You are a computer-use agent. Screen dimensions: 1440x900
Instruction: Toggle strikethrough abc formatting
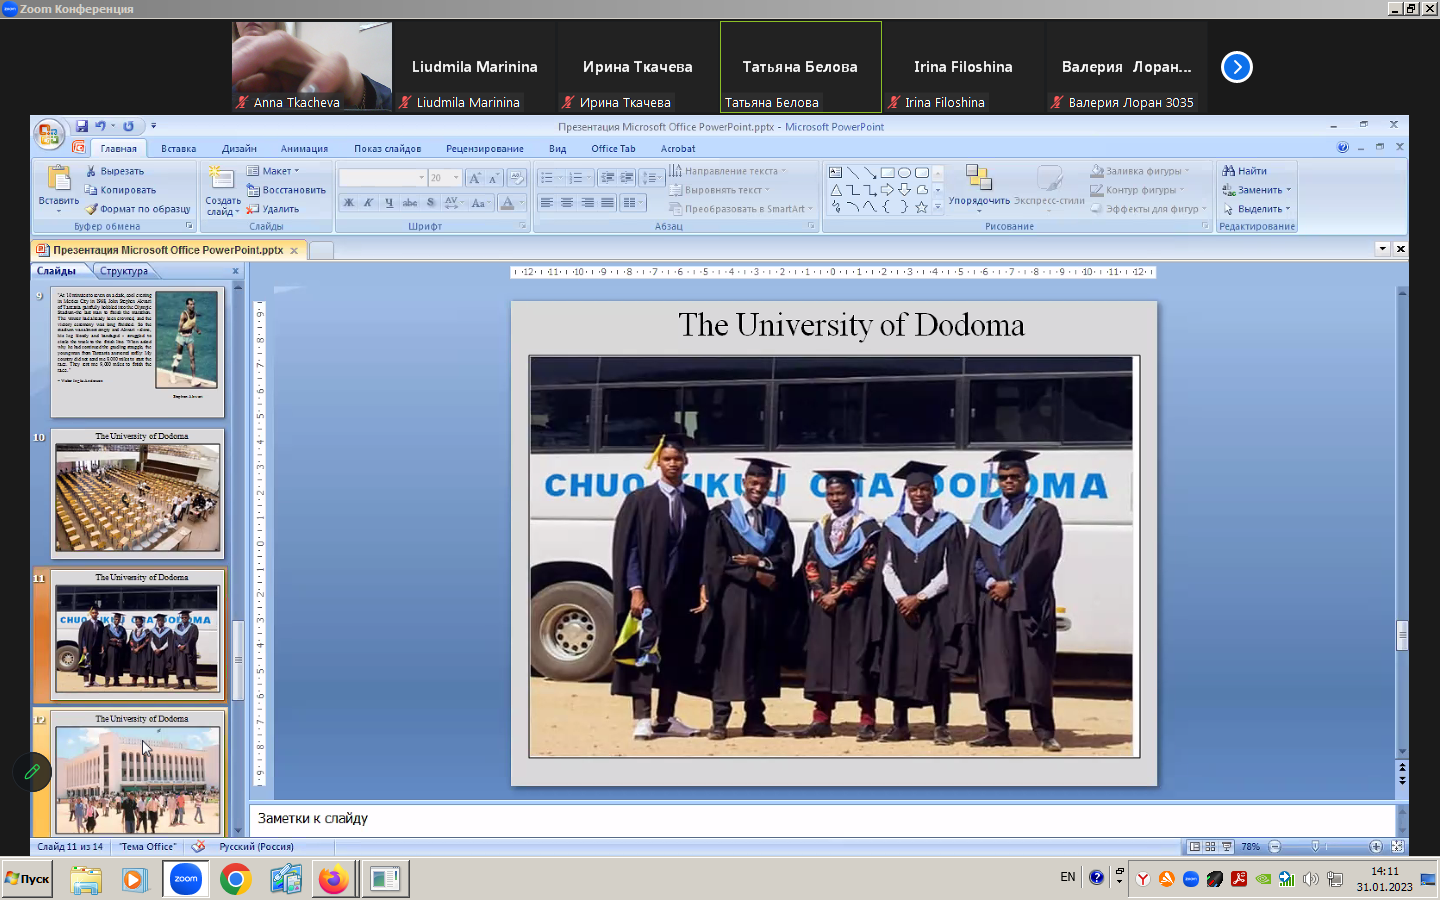click(x=410, y=202)
